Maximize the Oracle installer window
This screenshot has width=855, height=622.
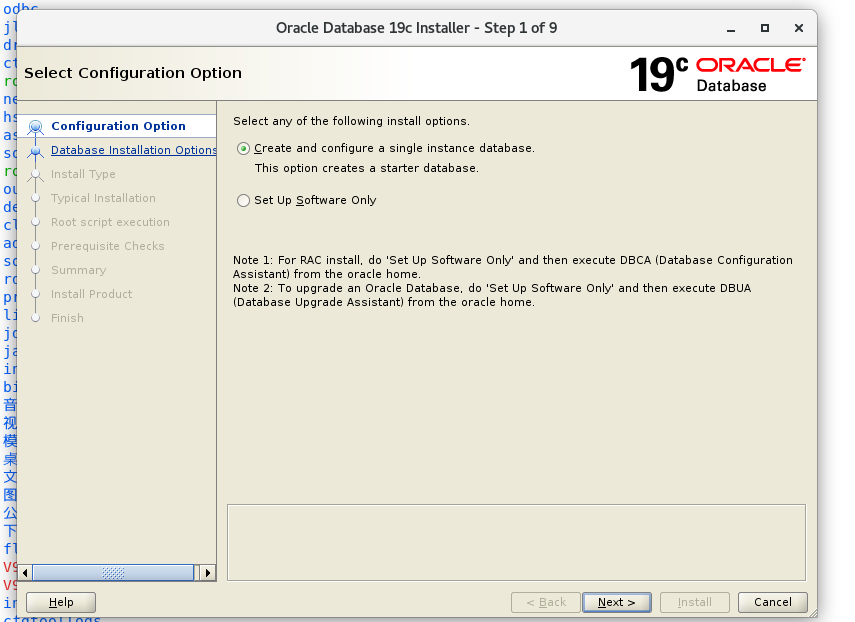765,28
